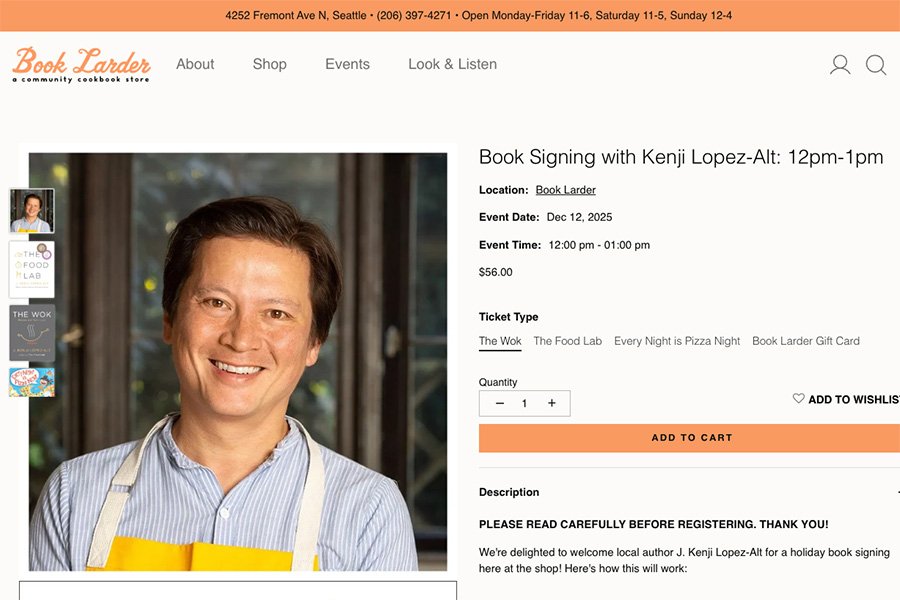900x600 pixels.
Task: View The Wok cover thumbnail
Action: (x=32, y=333)
